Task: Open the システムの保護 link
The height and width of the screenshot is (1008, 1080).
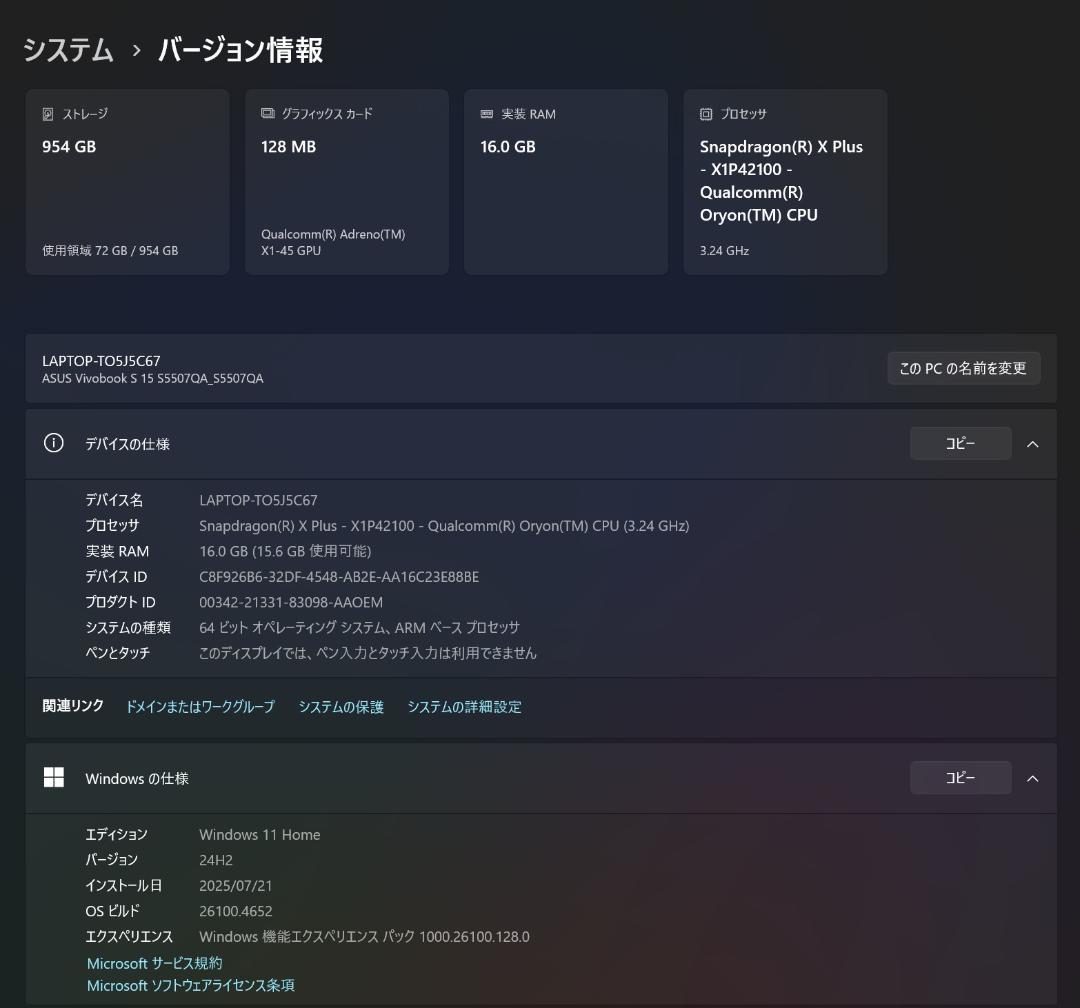Action: click(341, 706)
